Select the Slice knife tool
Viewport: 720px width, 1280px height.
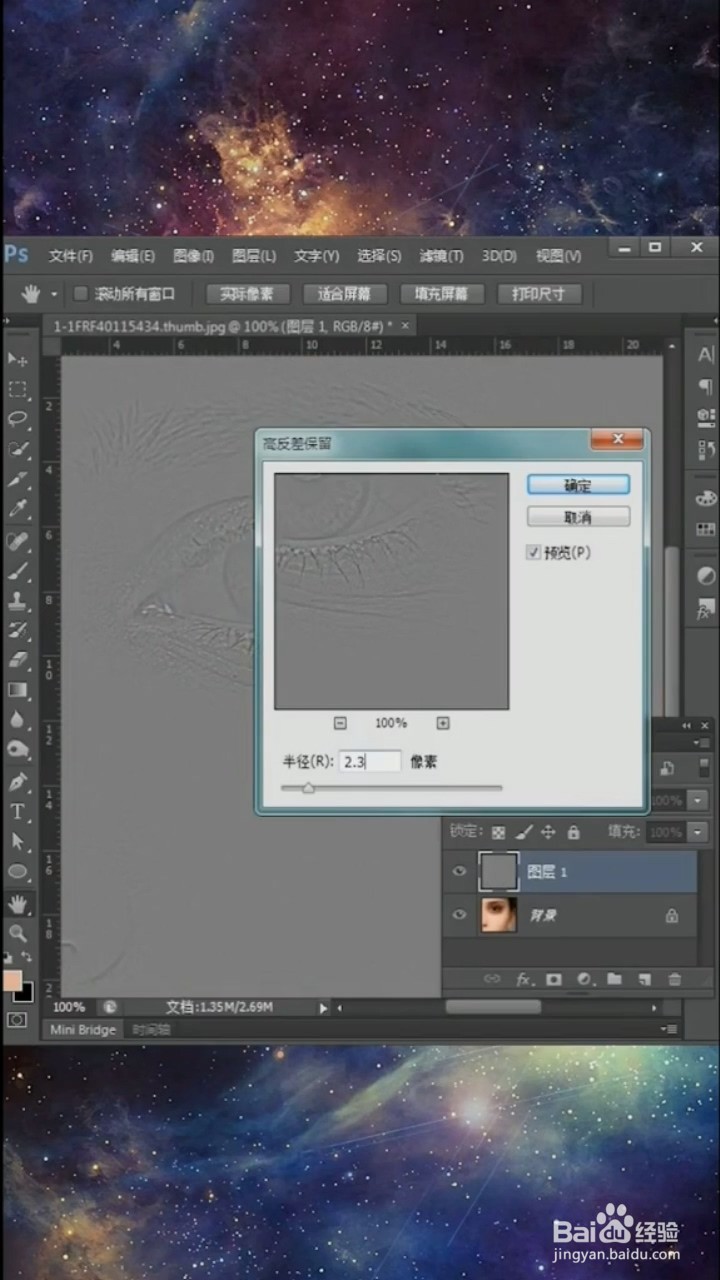[18, 479]
